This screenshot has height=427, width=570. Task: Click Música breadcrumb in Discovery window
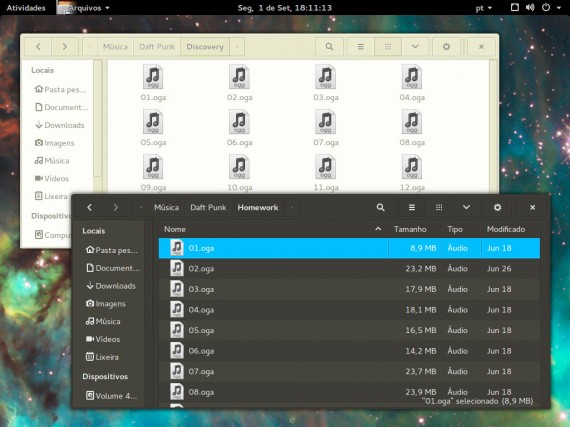(x=115, y=47)
